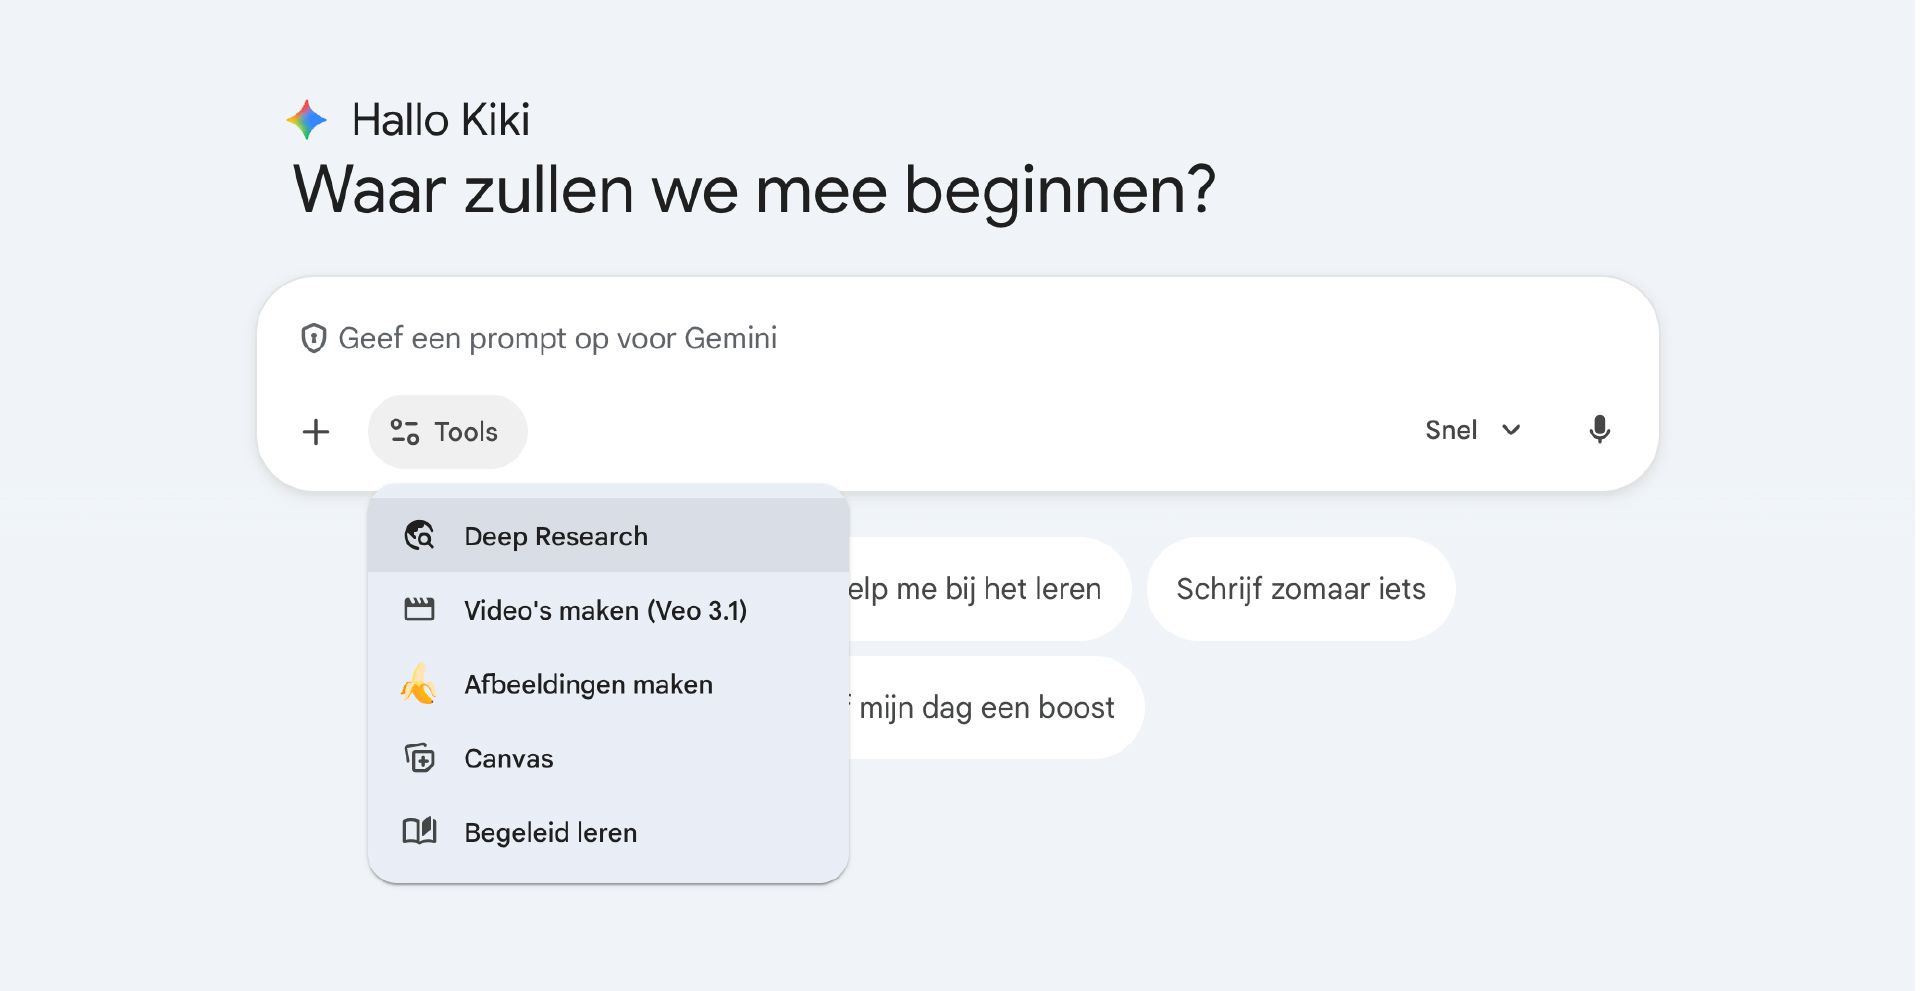Choose the Canvas menu entry
The image size is (1920, 991).
click(509, 759)
